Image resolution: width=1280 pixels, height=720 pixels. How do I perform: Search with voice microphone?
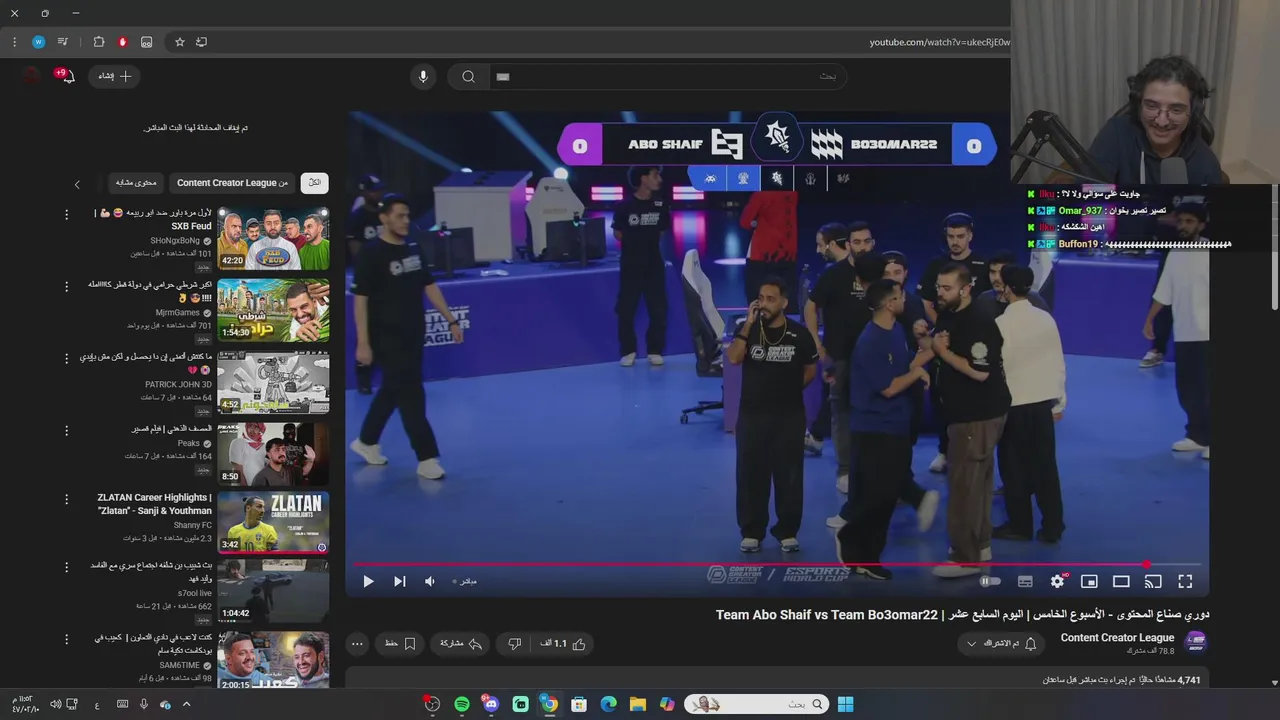pos(423,76)
